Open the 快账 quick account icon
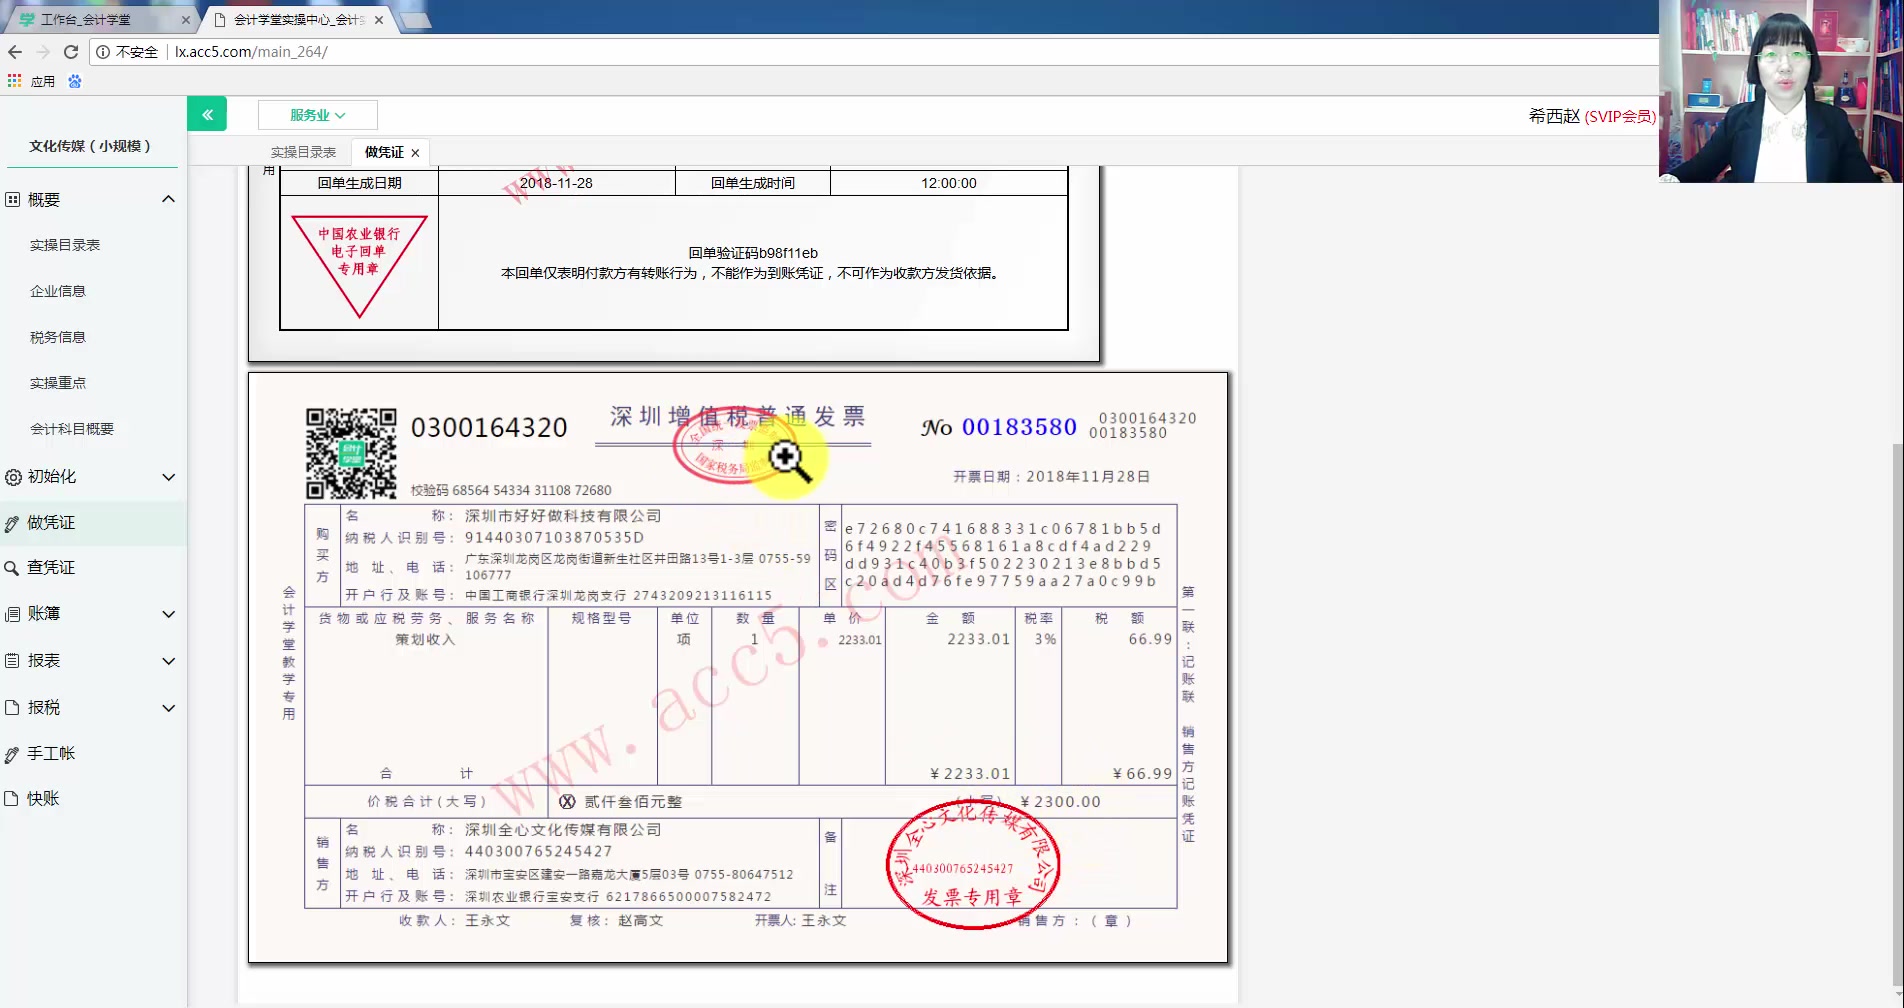Viewport: 1904px width, 1008px height. 10,798
